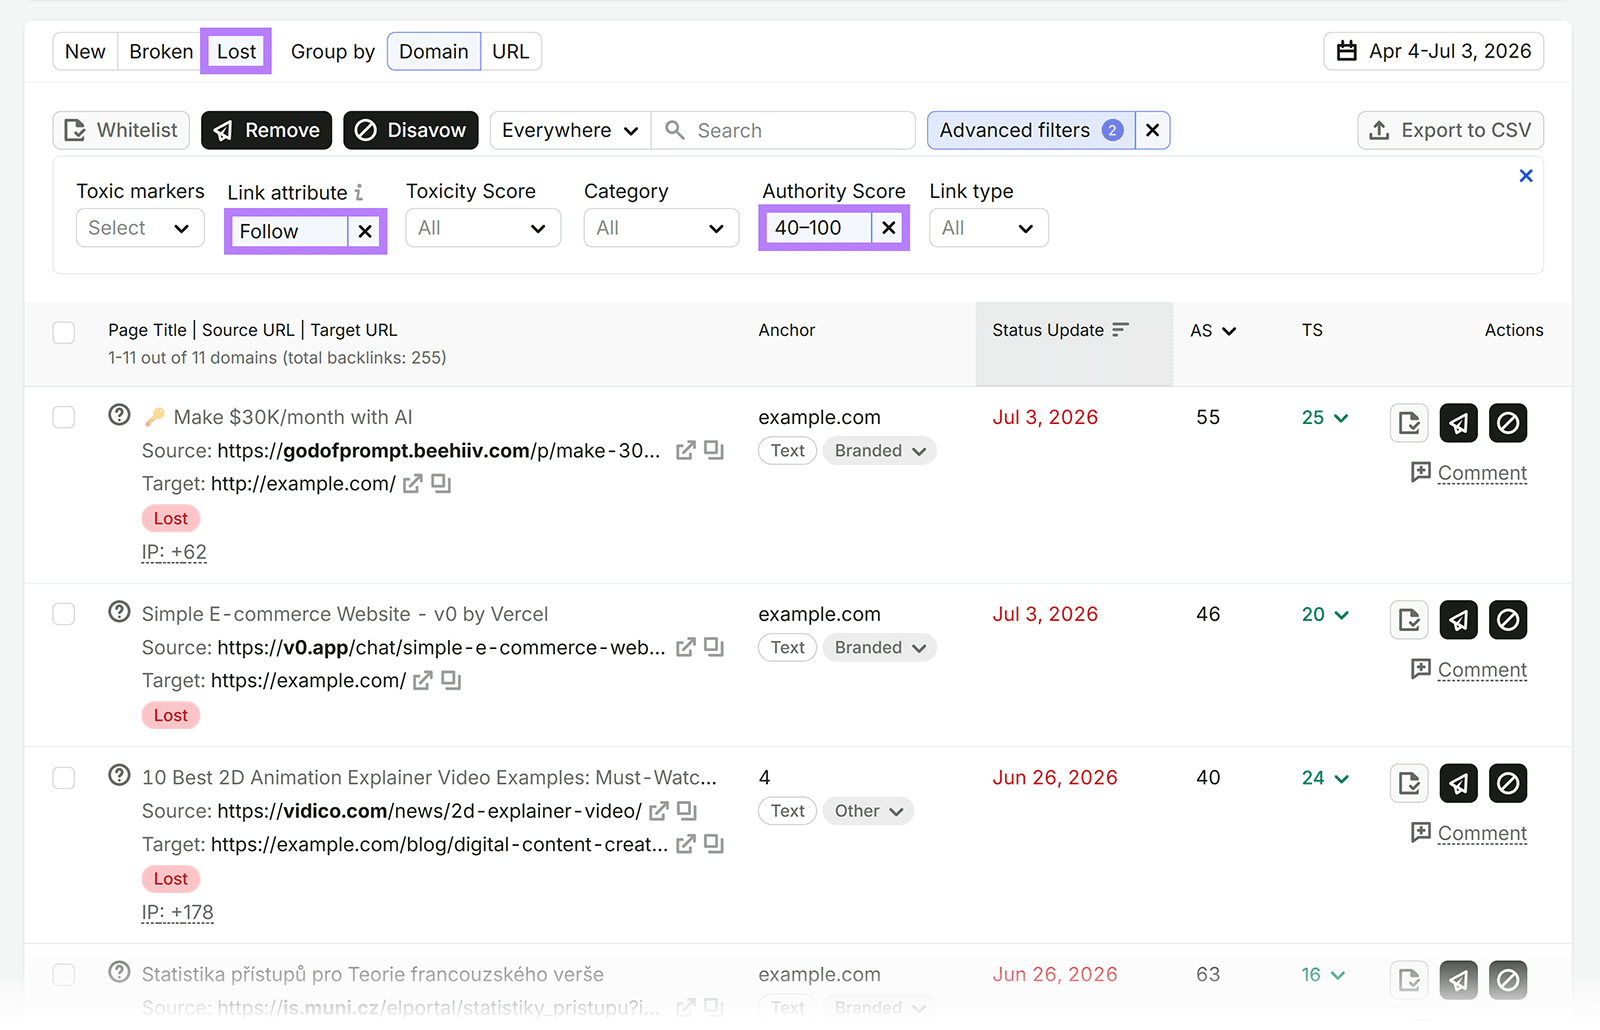Whitelist the godofprompt.beehiiv.com link via its icon
1600x1030 pixels.
(x=1410, y=423)
